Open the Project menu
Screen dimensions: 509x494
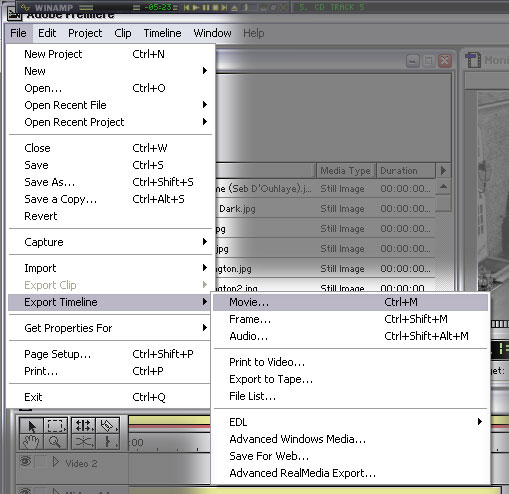tap(85, 33)
